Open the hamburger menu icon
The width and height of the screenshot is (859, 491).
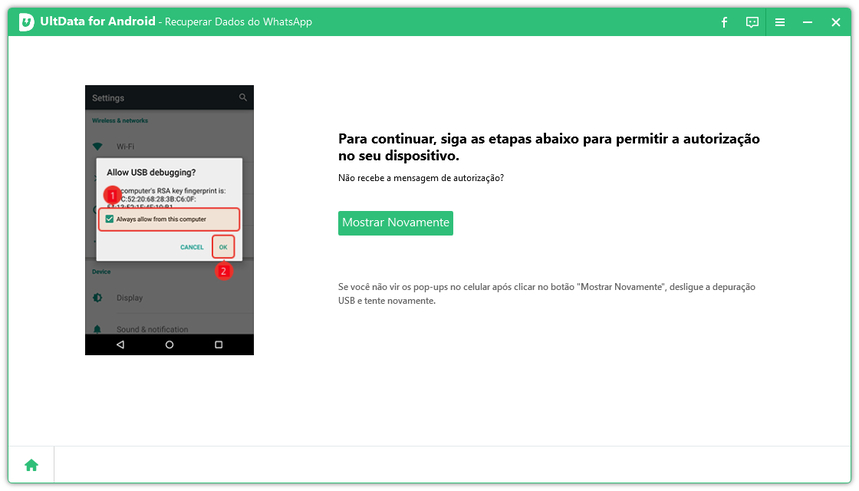pos(780,22)
